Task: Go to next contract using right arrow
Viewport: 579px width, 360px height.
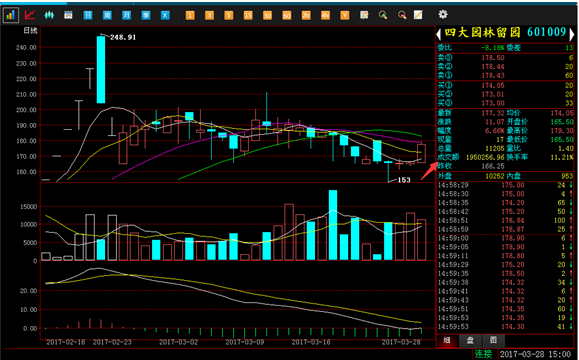Action: pos(572,34)
